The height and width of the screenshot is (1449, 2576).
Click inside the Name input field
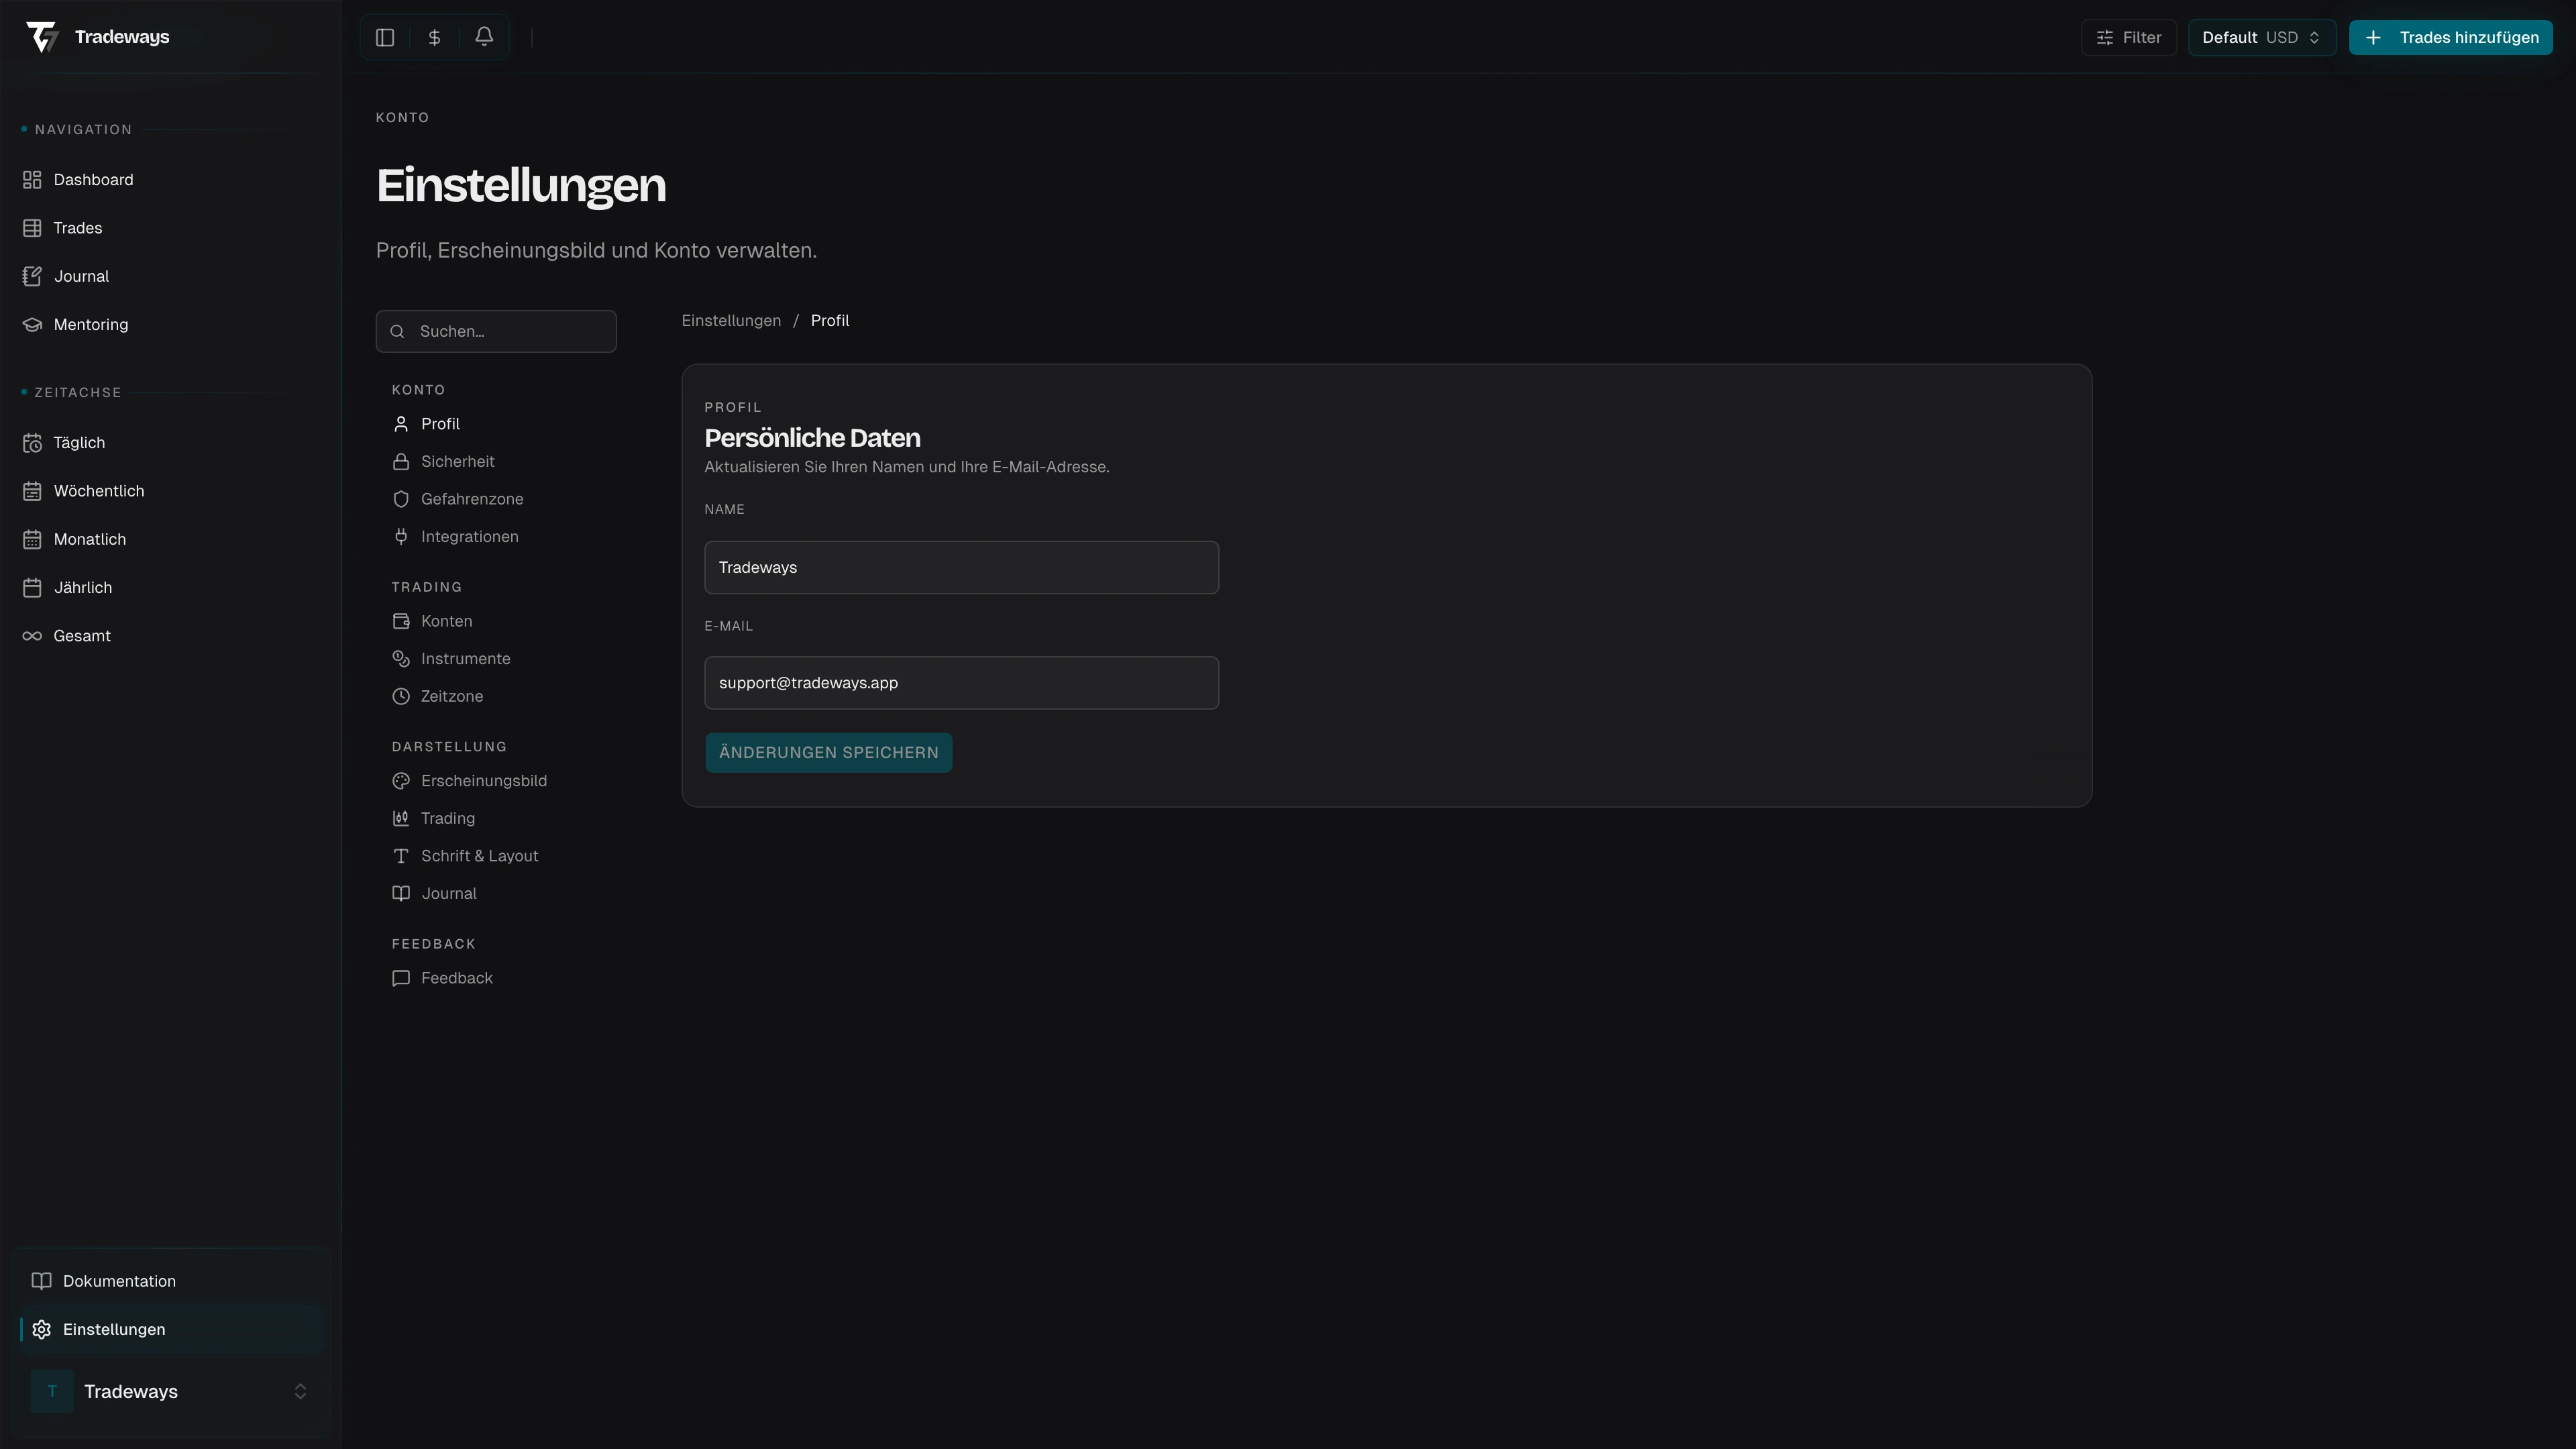960,567
